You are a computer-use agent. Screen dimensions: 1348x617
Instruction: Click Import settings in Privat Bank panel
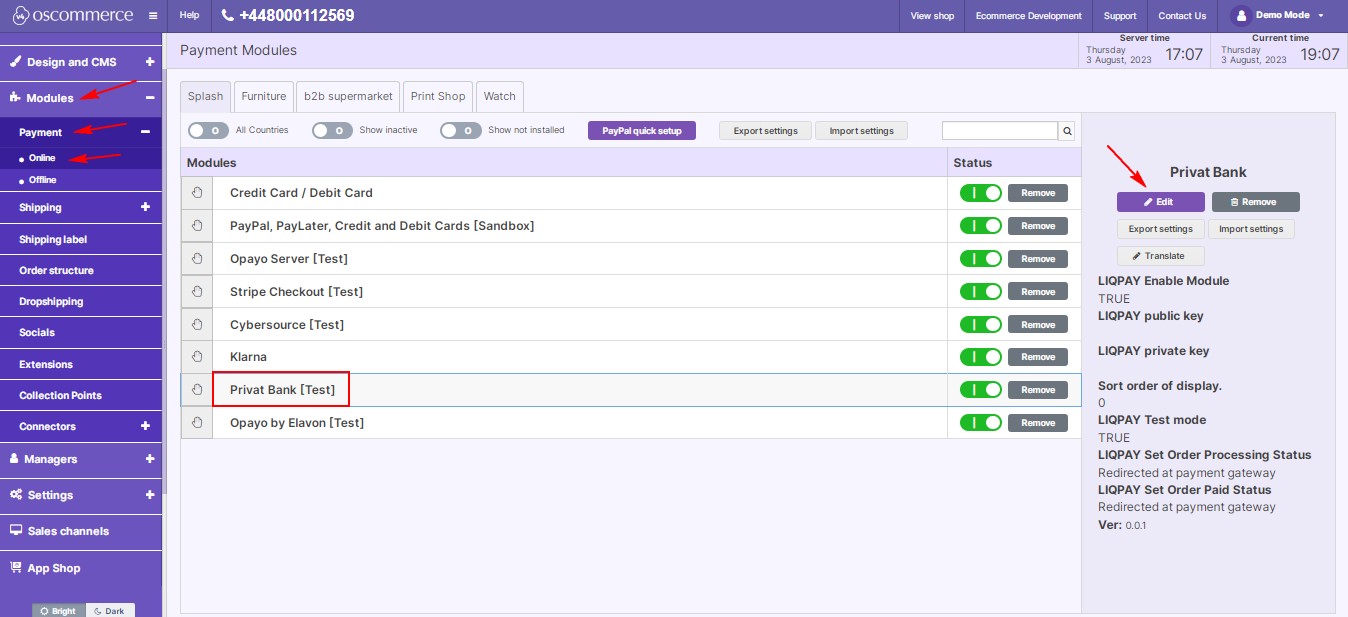click(x=1251, y=229)
